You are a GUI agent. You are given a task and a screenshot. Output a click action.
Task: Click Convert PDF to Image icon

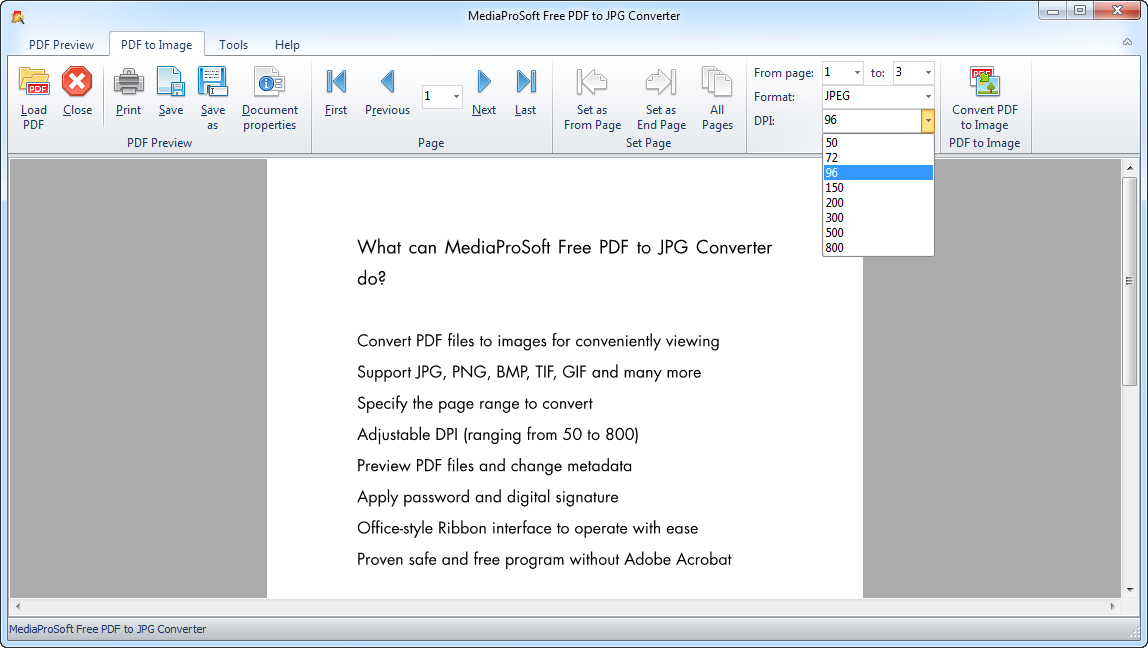(985, 81)
